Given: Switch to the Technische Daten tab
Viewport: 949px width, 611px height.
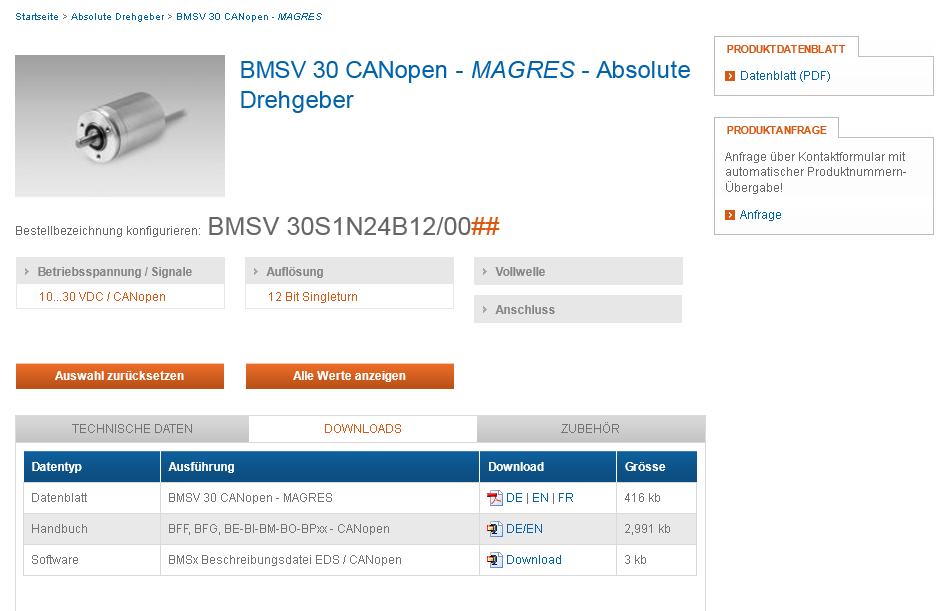Looking at the screenshot, I should tap(132, 429).
